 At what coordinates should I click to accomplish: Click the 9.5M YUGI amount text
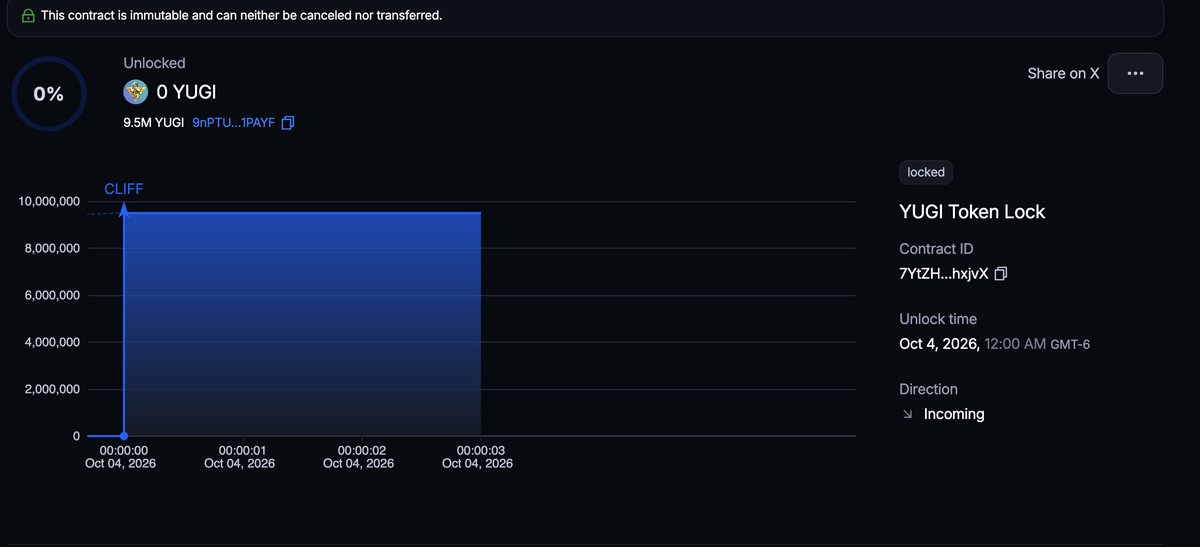153,123
